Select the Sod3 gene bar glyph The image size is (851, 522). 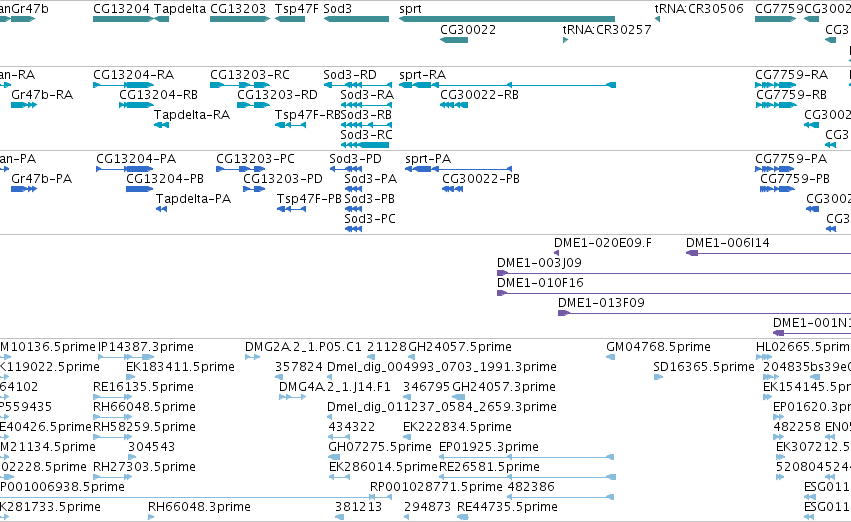coord(357,19)
